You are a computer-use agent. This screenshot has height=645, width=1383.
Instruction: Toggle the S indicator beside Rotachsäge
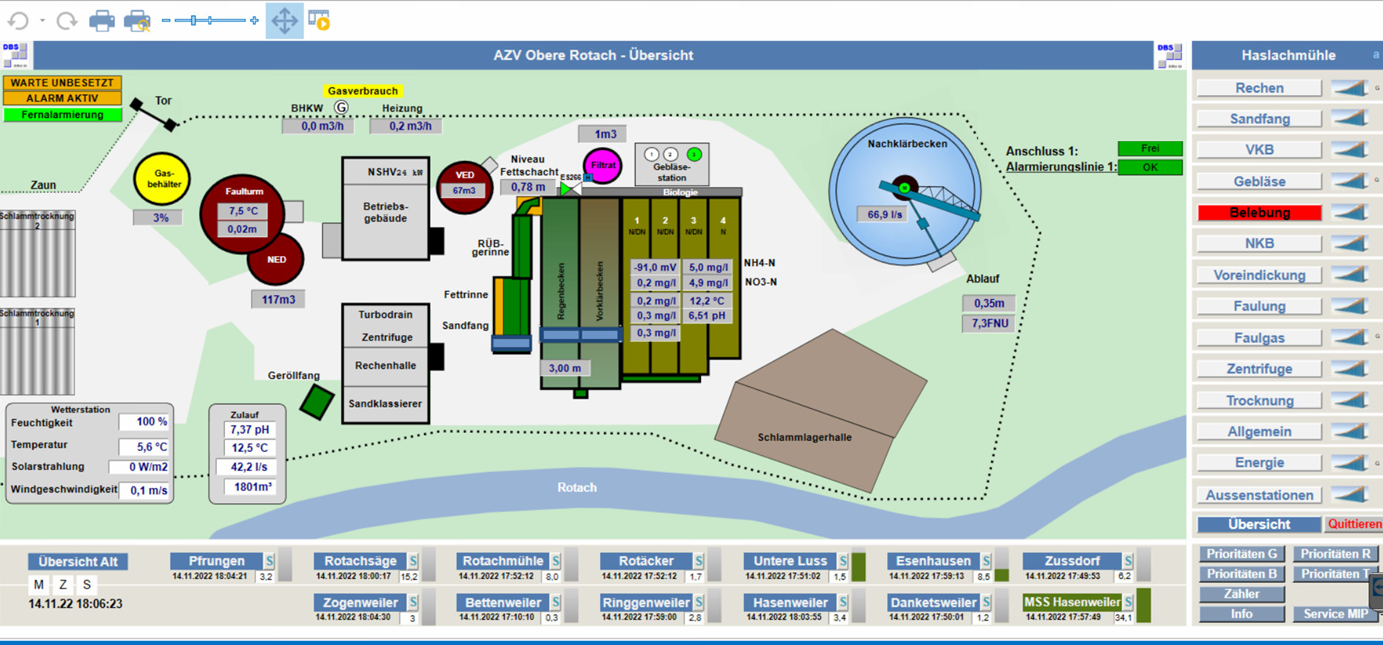pyautogui.click(x=413, y=561)
